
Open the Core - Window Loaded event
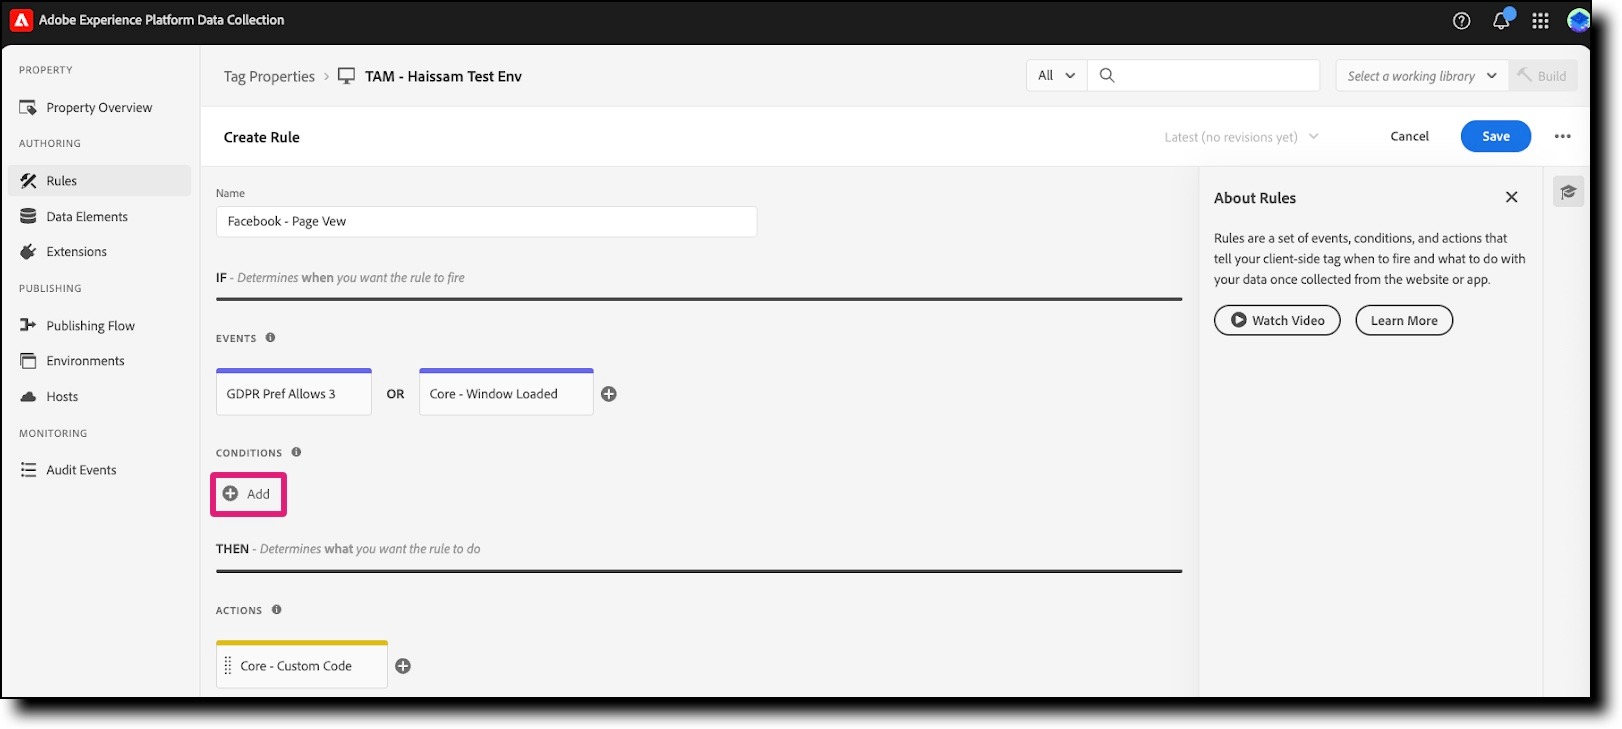tap(506, 392)
